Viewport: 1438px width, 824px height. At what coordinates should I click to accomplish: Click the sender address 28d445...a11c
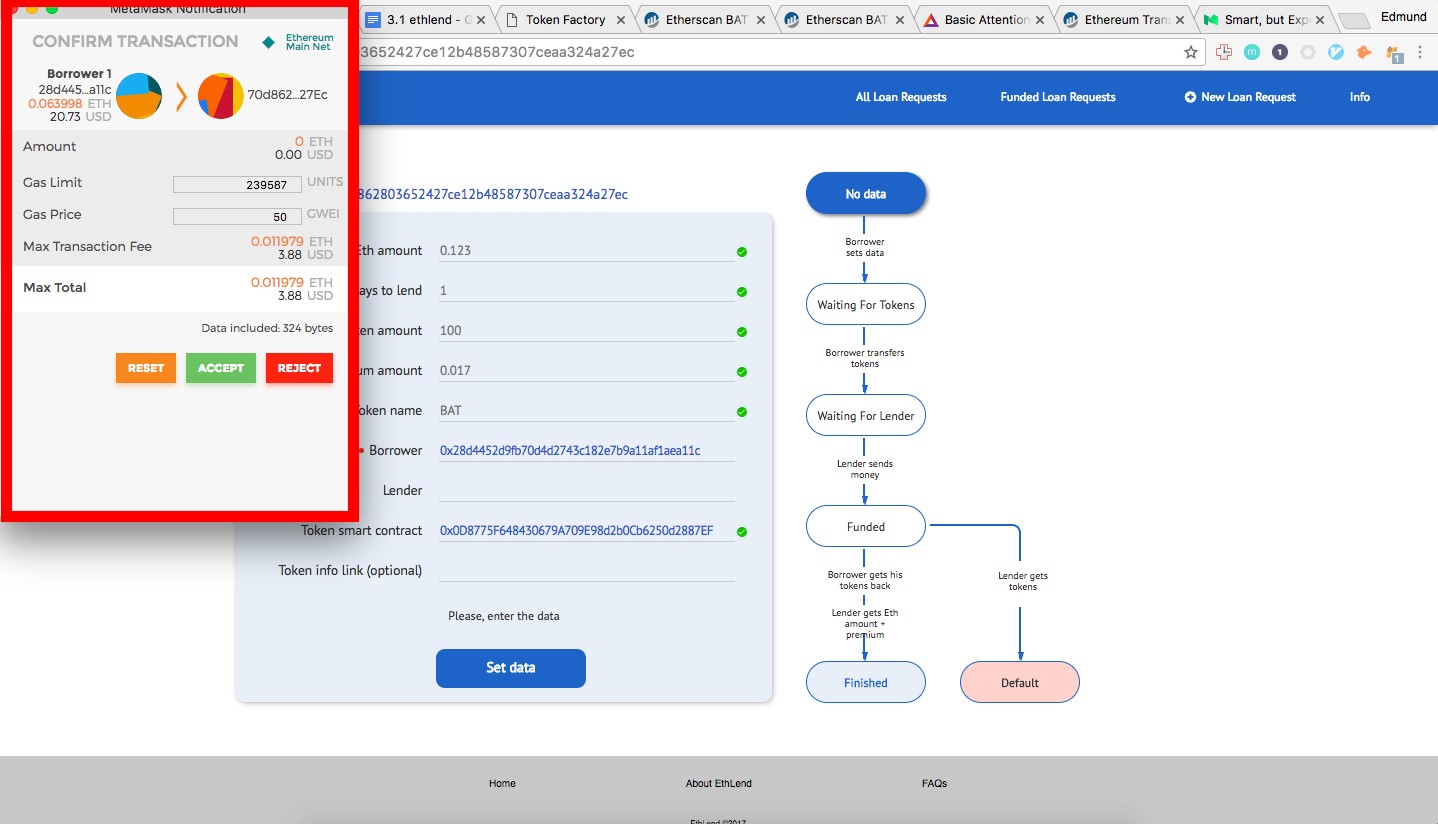tap(75, 89)
